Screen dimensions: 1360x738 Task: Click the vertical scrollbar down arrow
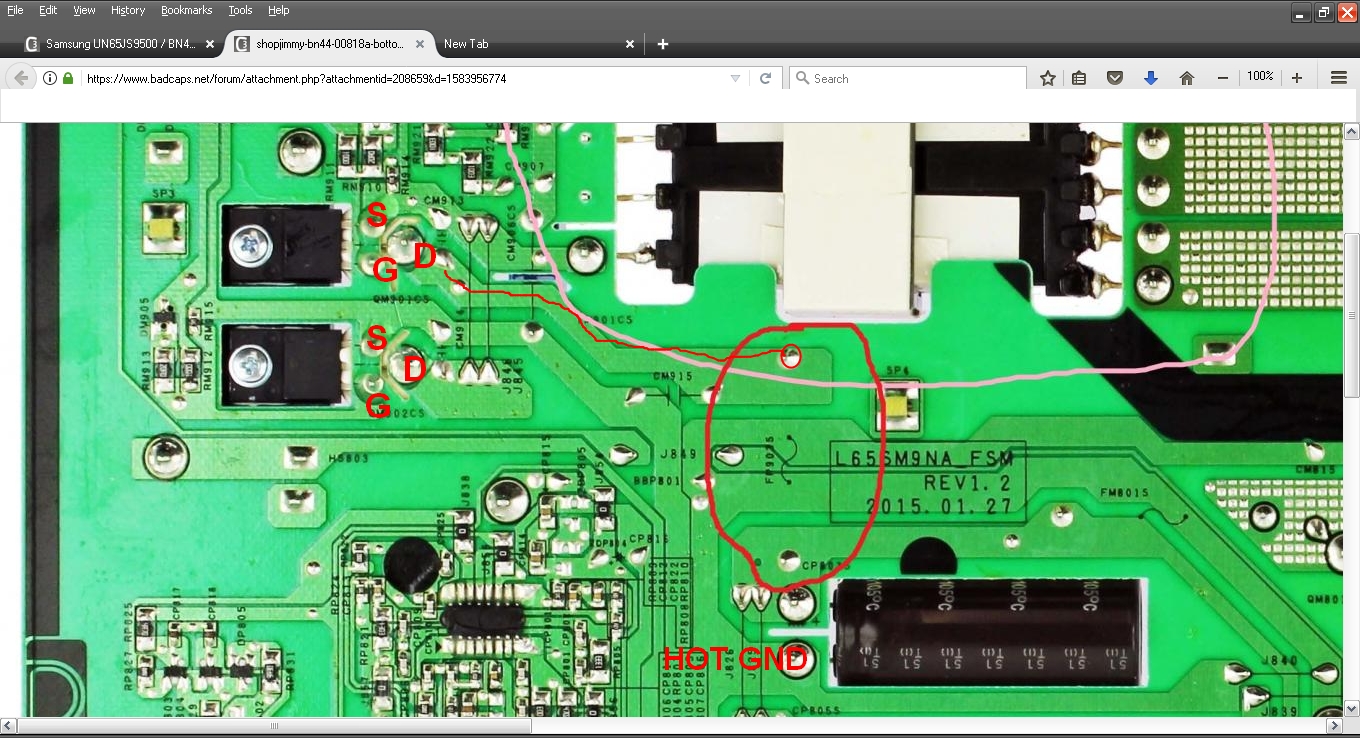(x=1351, y=709)
